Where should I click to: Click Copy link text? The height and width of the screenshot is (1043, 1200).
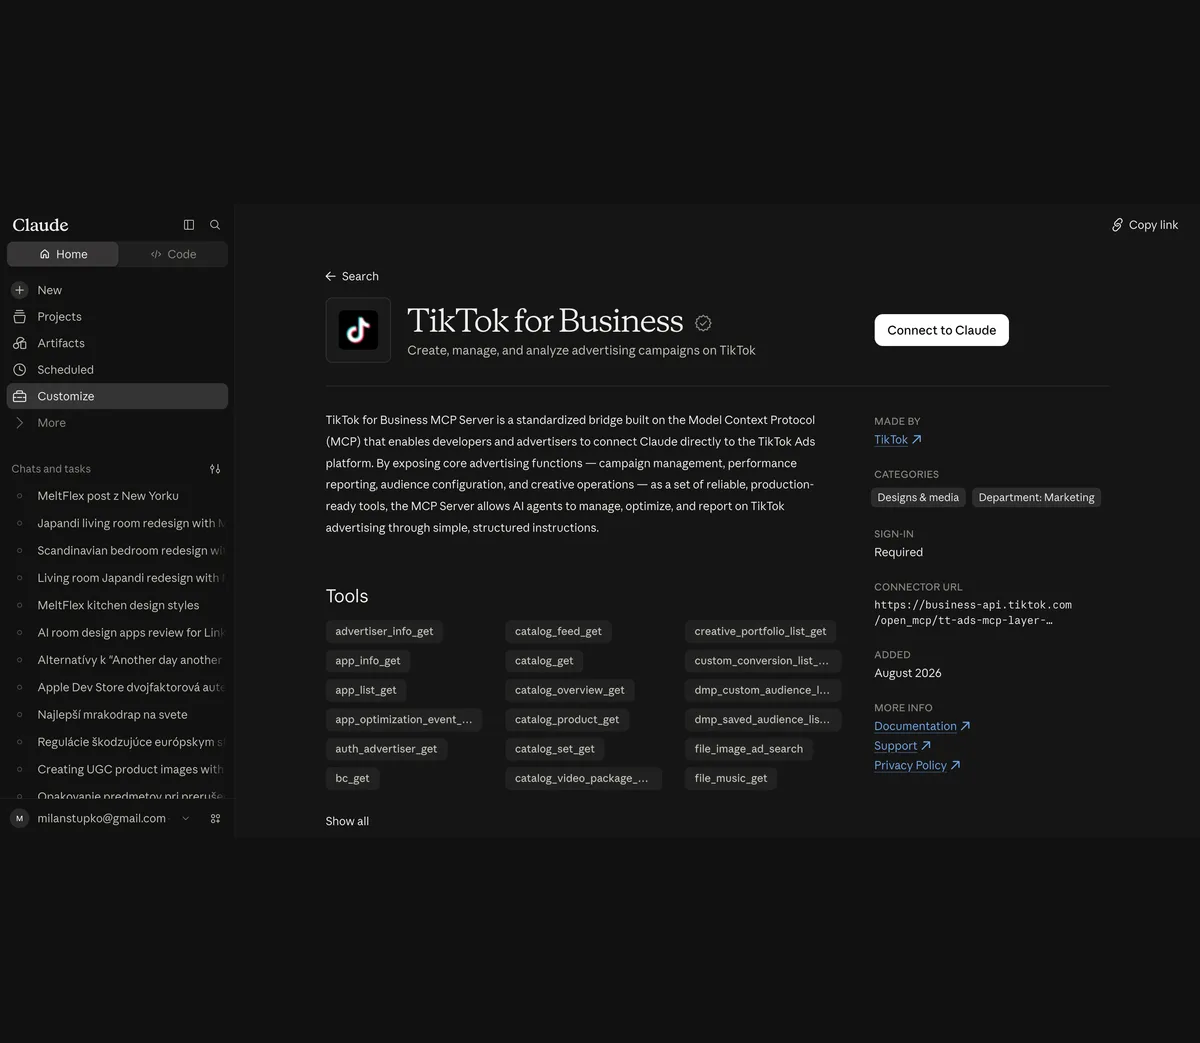click(x=1153, y=225)
